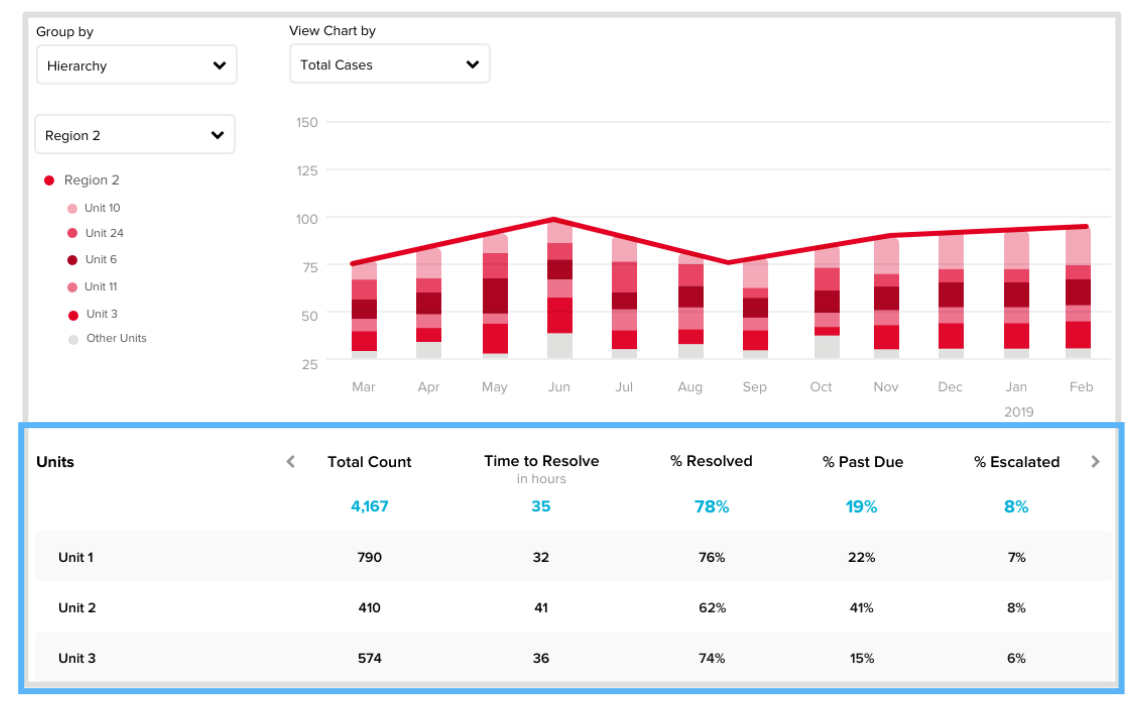The width and height of the screenshot is (1138, 706).
Task: Click the left arrow beside Total Count
Action: pyautogui.click(x=291, y=462)
